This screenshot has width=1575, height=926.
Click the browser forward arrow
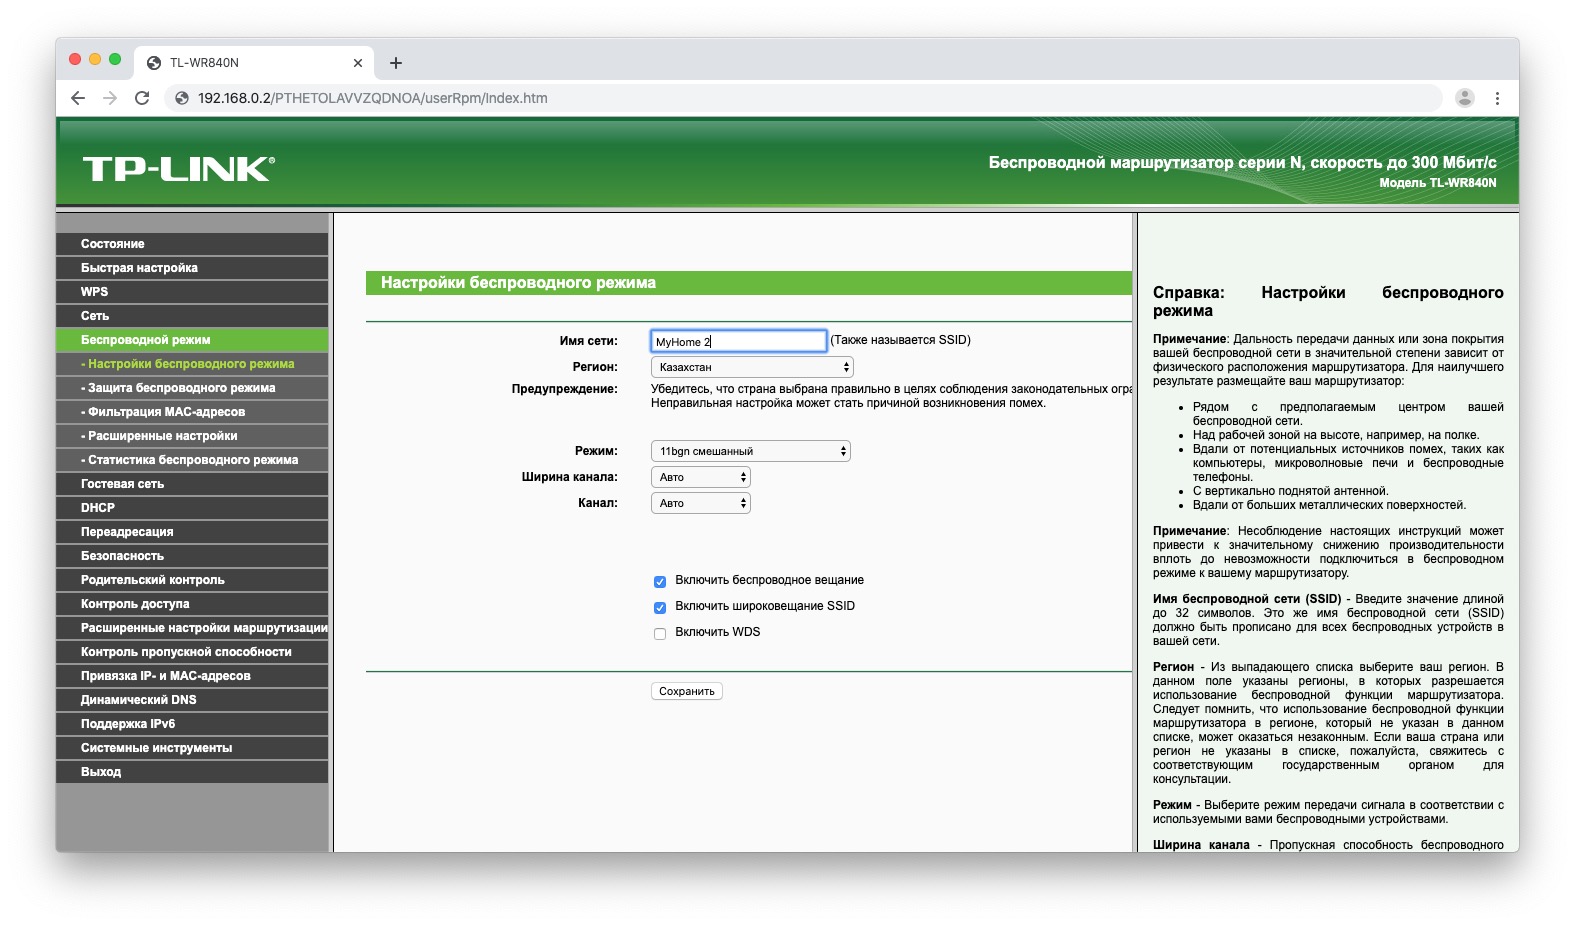click(110, 98)
